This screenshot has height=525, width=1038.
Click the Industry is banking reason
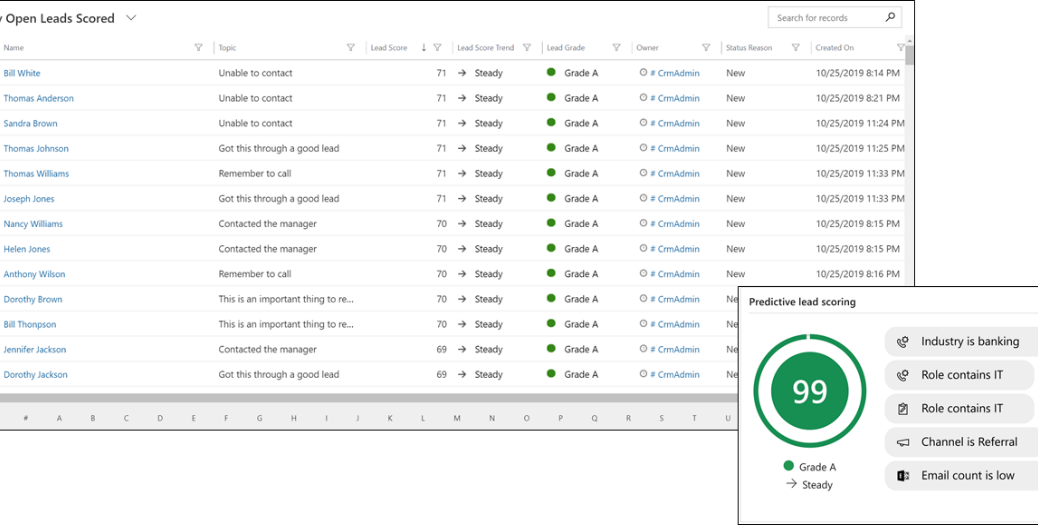coord(961,342)
